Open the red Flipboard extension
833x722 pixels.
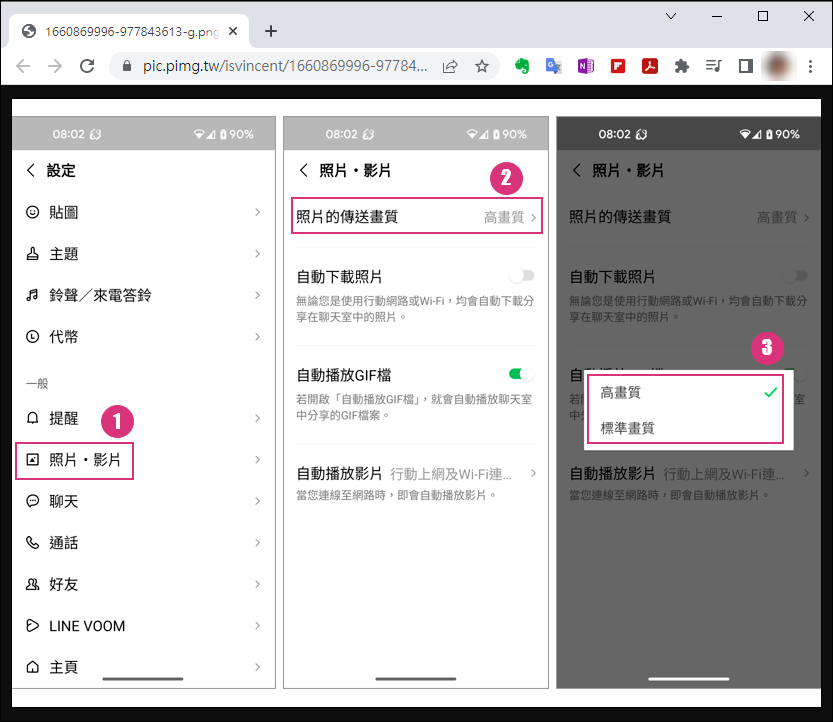click(618, 66)
